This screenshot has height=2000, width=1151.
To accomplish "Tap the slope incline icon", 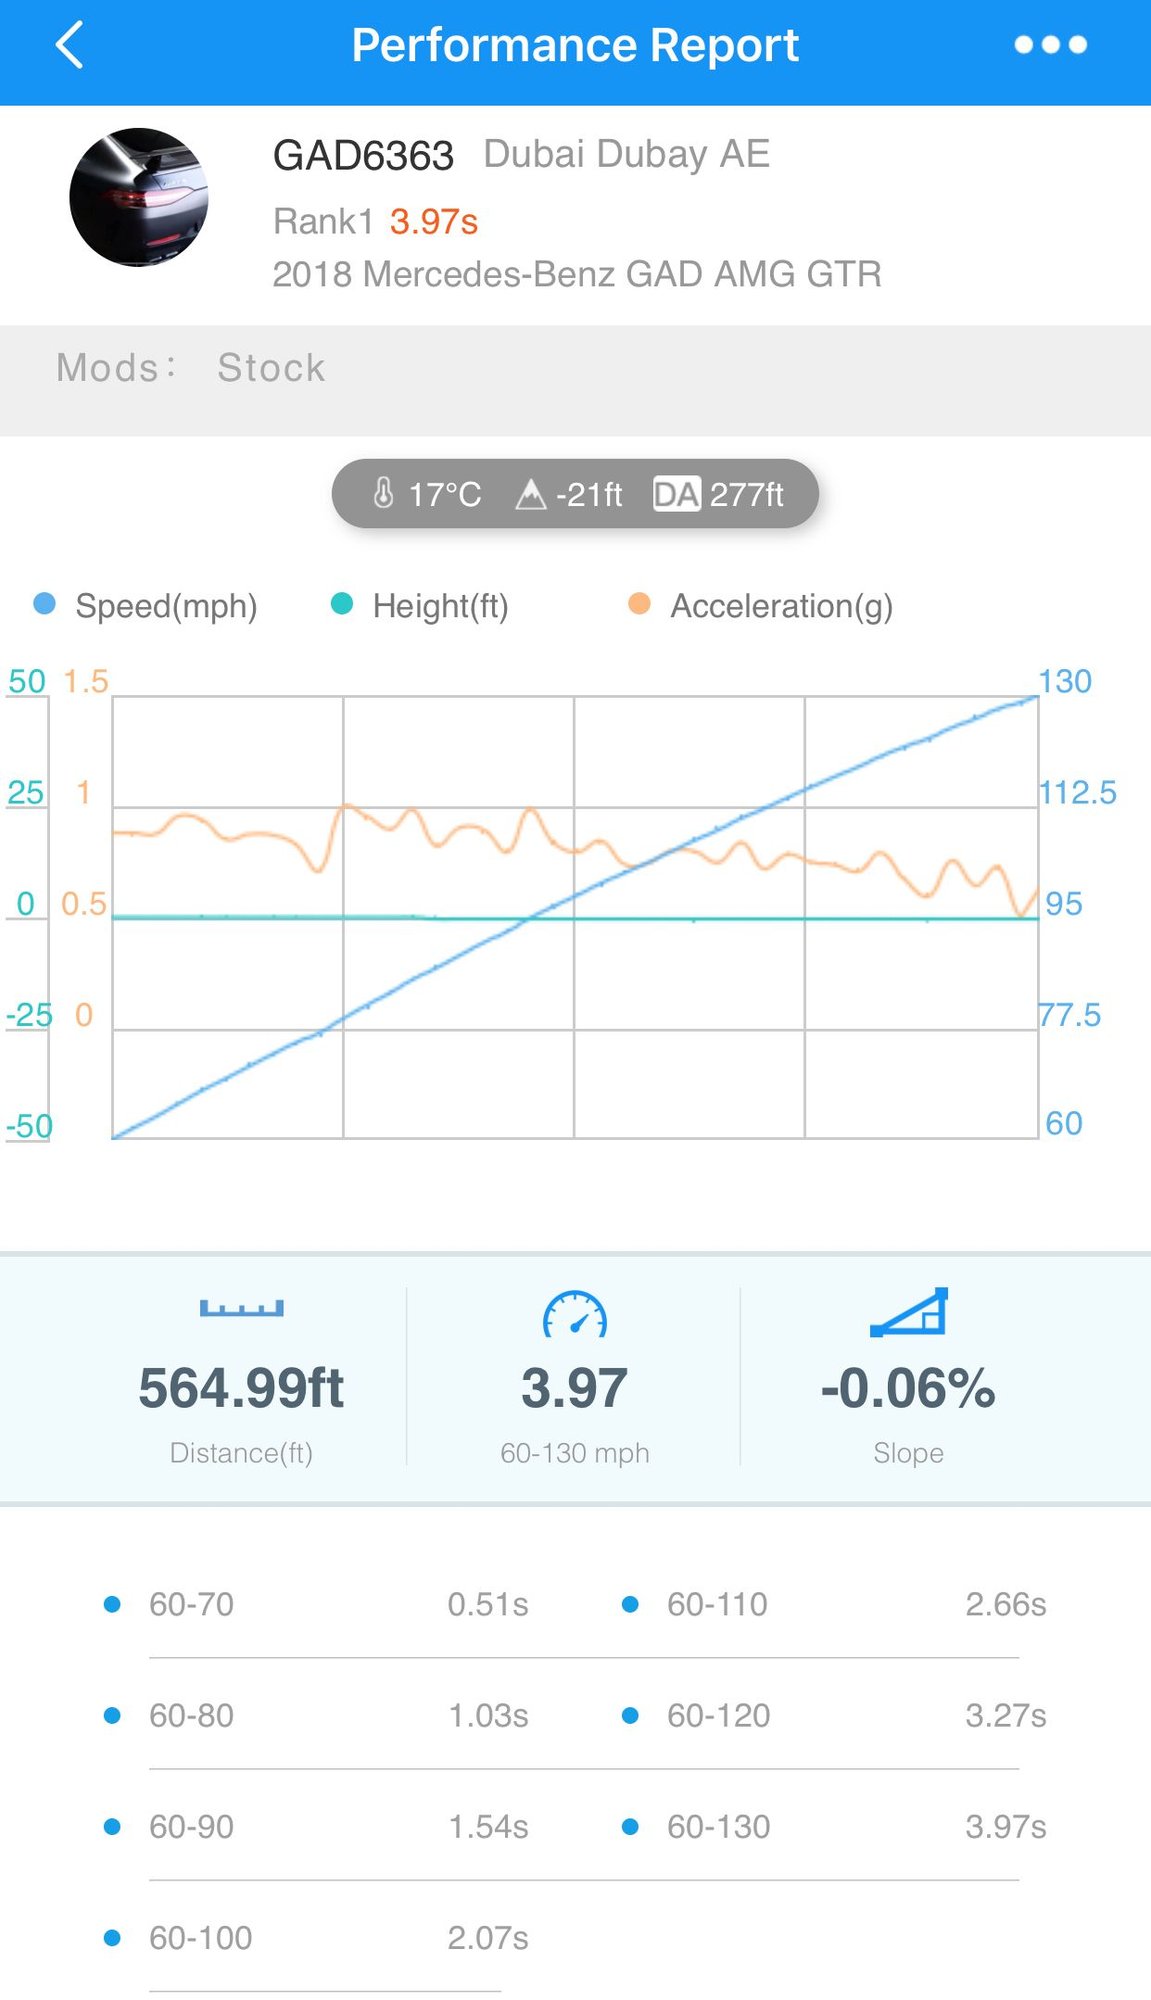I will pos(908,1313).
